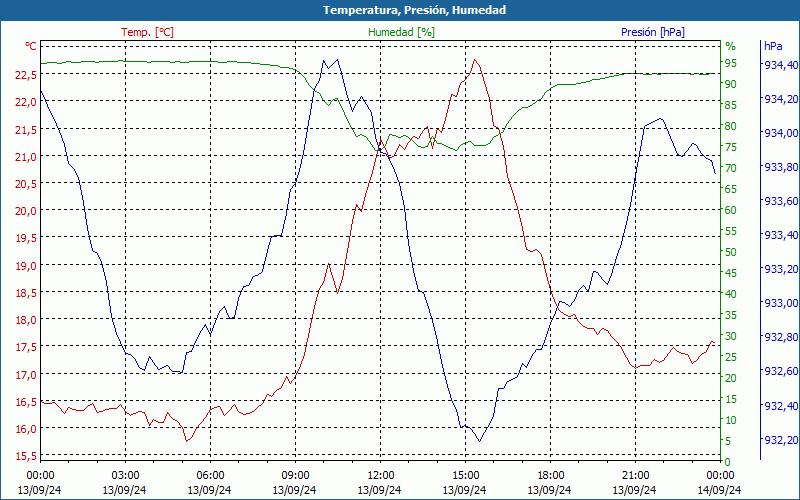Image resolution: width=800 pixels, height=500 pixels.
Task: Click the 15:00 time axis label
Action: (465, 476)
